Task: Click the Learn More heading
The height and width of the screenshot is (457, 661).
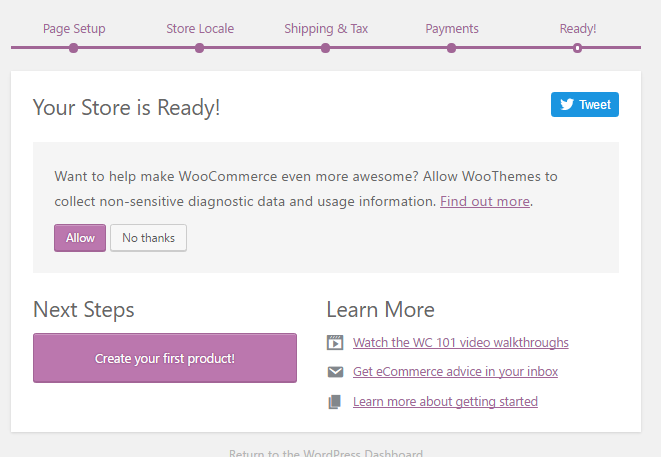Action: 381,310
